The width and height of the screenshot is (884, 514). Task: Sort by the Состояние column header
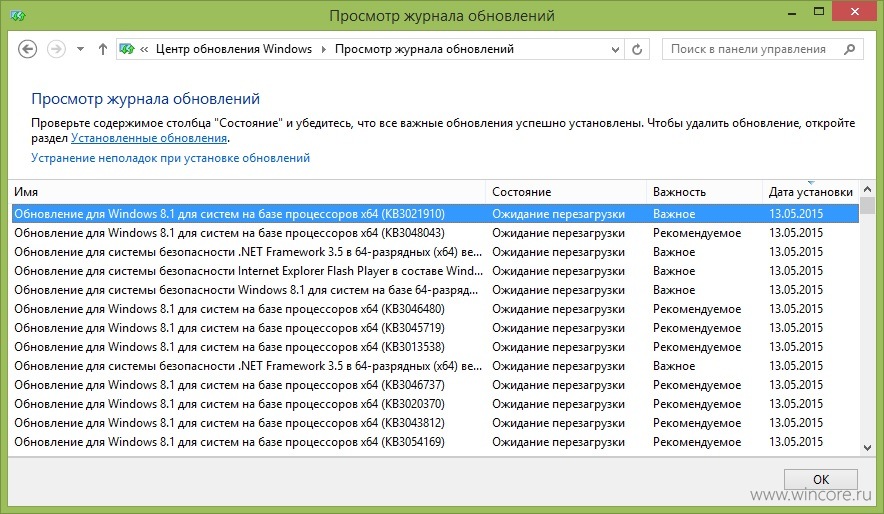(566, 192)
